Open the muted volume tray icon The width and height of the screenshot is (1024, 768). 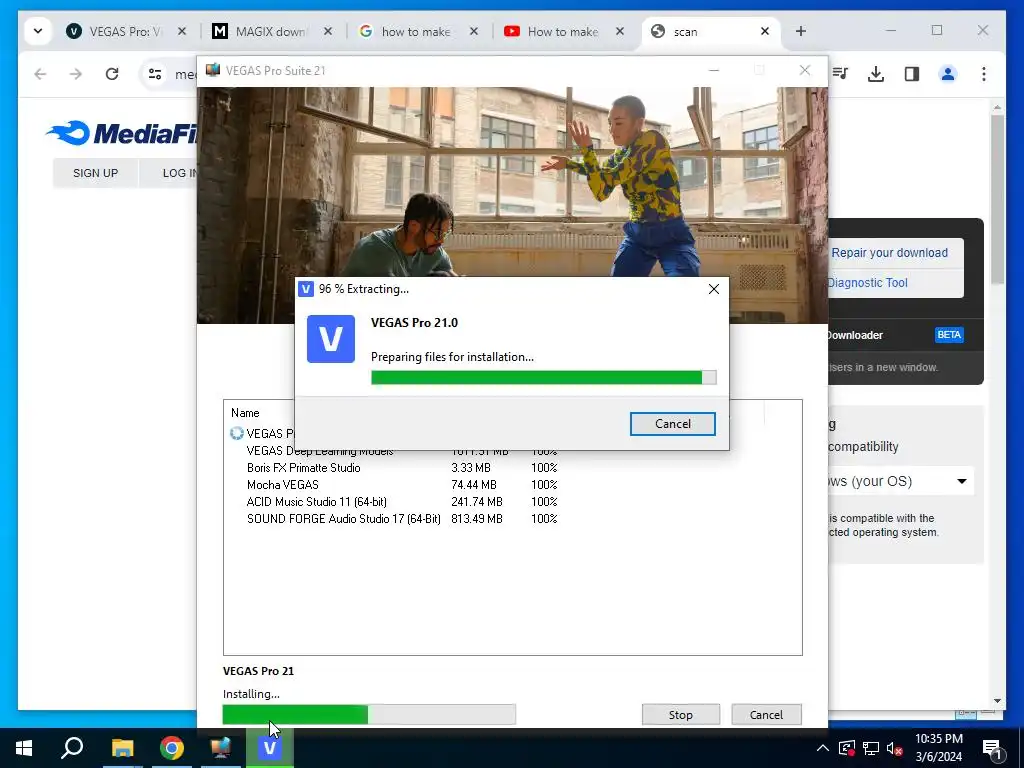pos(895,748)
